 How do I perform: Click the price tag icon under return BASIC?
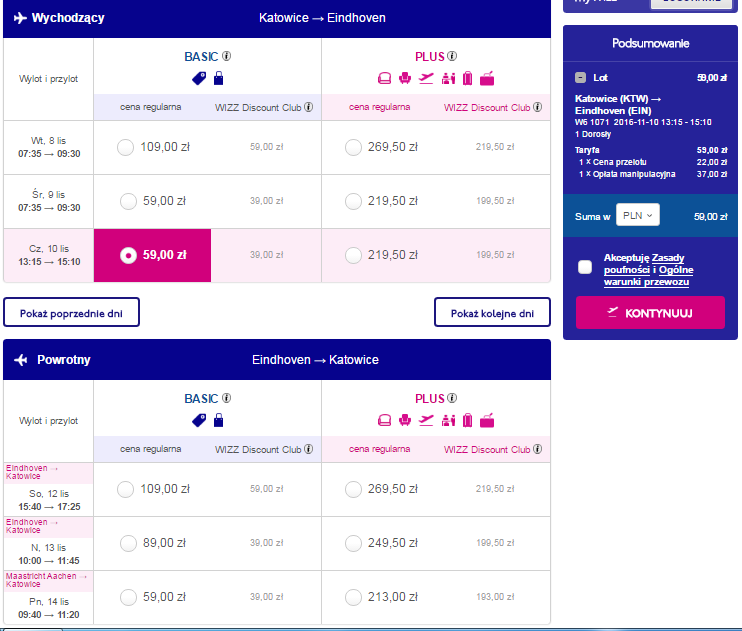[199, 420]
